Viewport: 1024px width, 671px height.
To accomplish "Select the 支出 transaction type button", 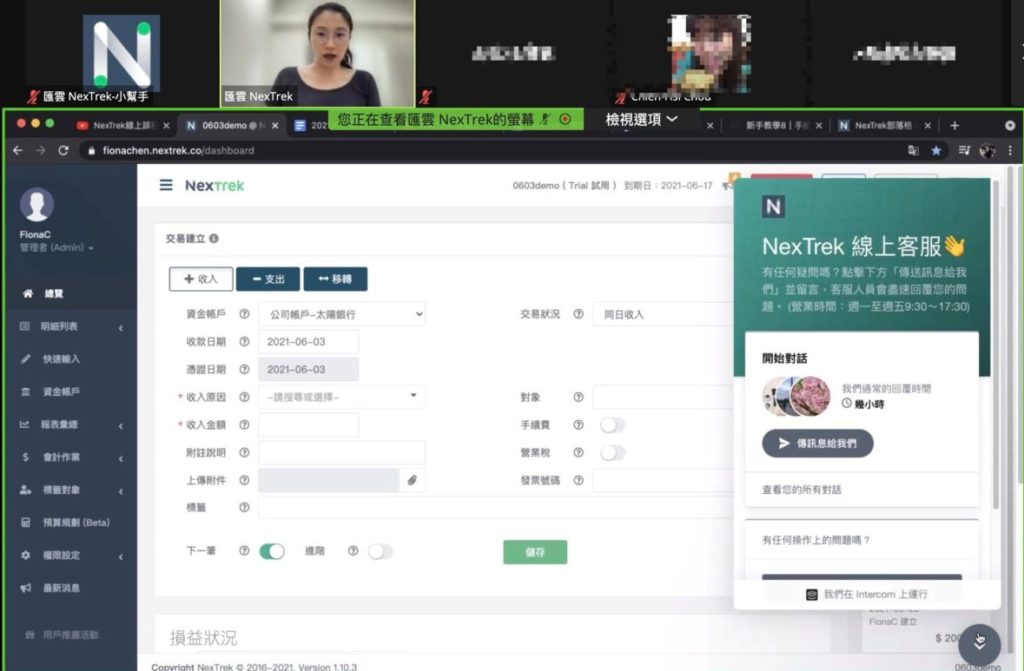I will click(x=268, y=279).
